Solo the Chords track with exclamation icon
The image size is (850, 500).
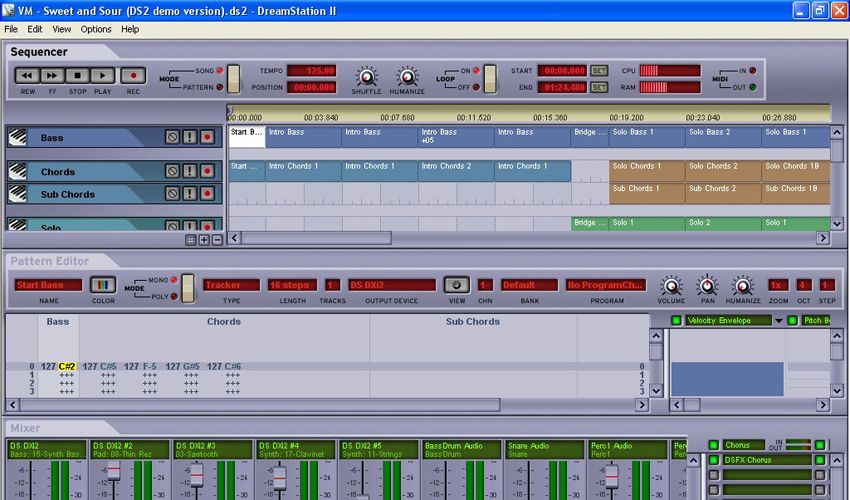pyautogui.click(x=190, y=171)
